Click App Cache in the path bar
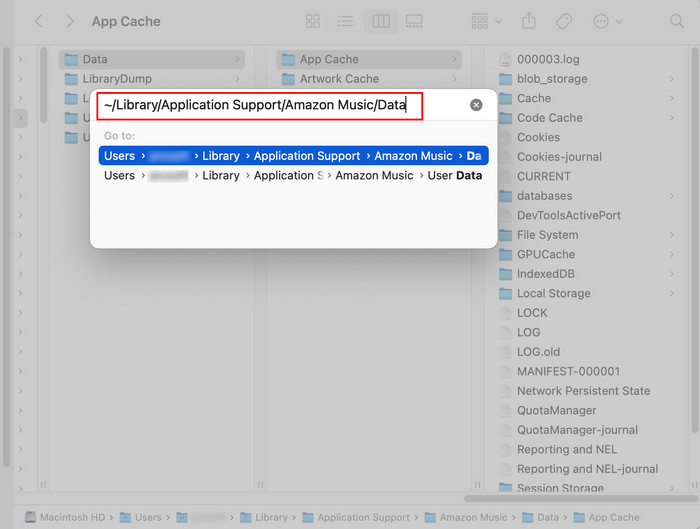 point(606,517)
